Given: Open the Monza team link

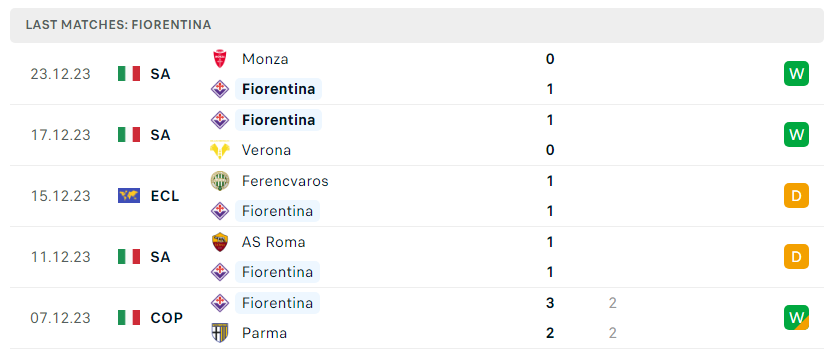Looking at the screenshot, I should 265,59.
